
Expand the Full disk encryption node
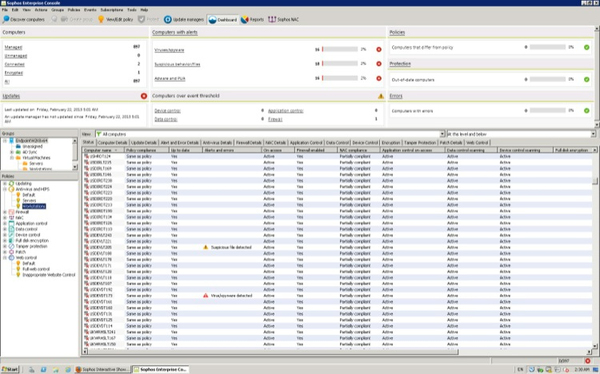coord(5,240)
